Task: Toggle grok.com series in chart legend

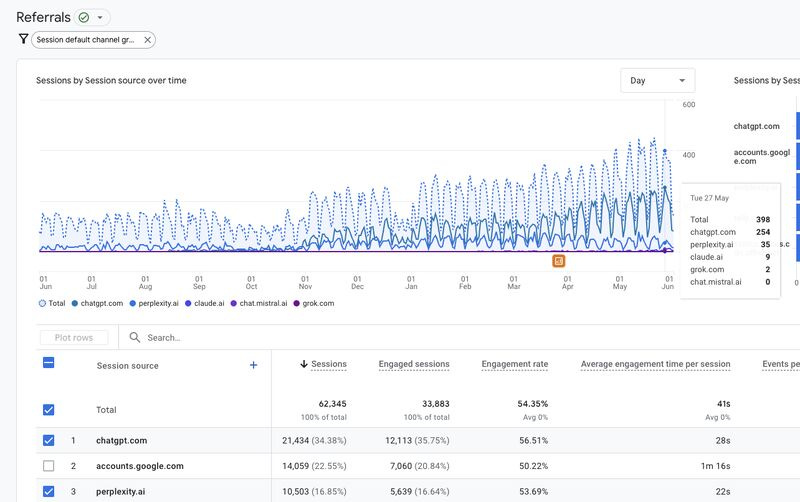Action: [x=314, y=303]
